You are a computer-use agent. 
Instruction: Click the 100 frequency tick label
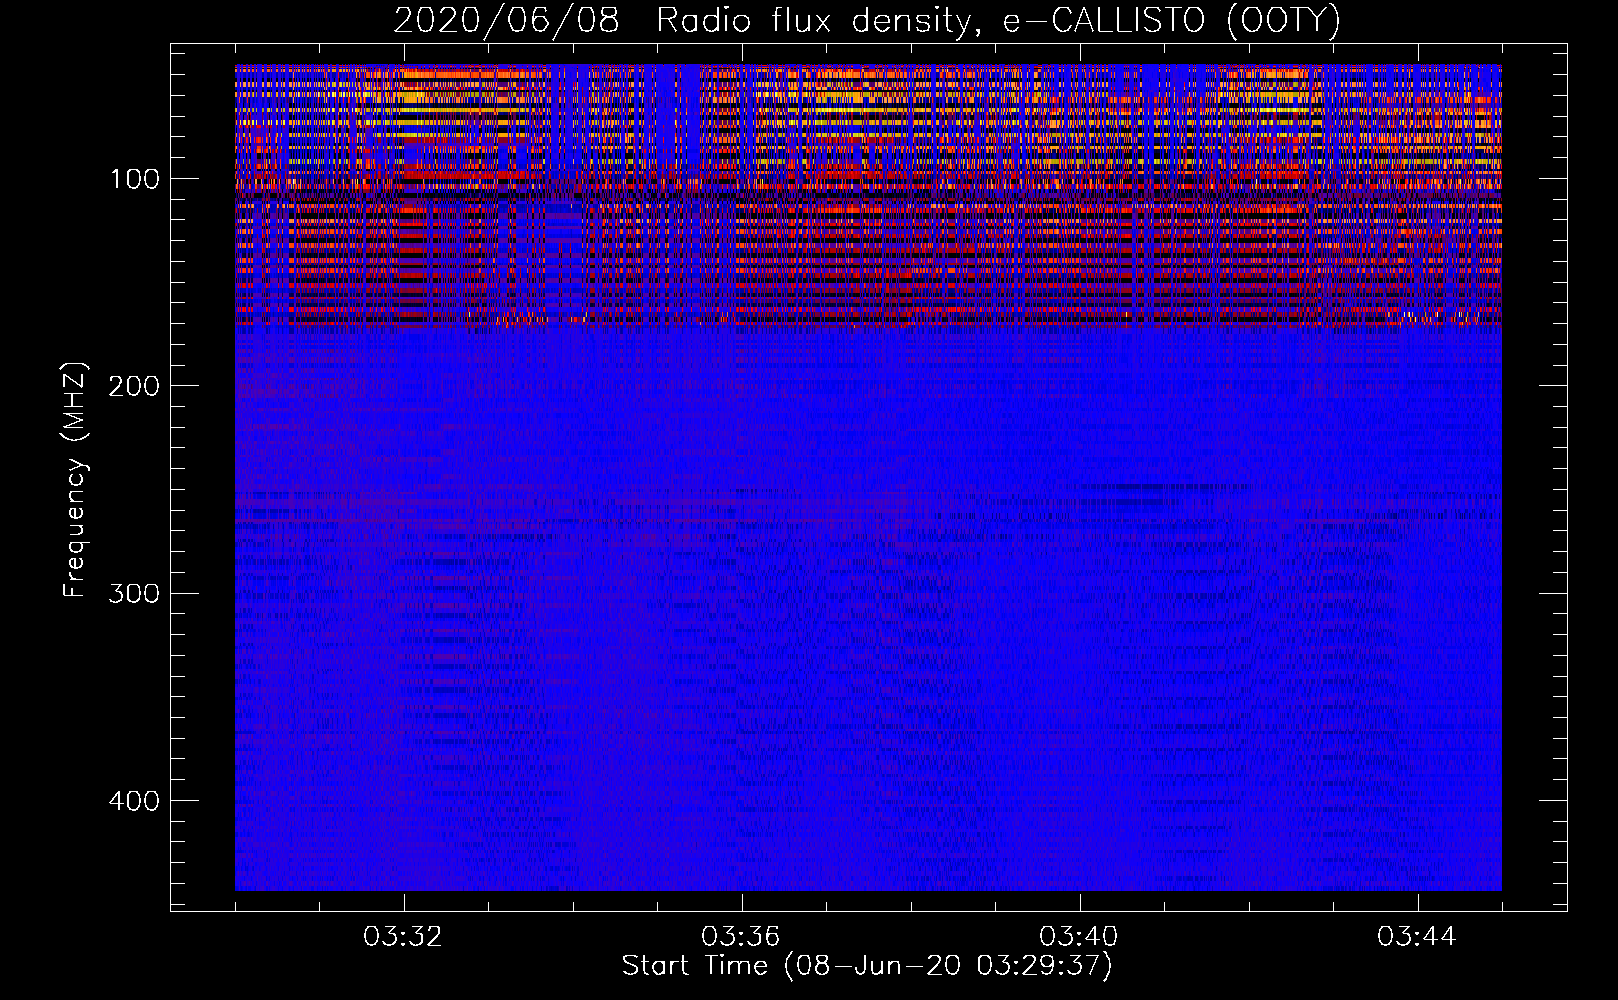134,180
